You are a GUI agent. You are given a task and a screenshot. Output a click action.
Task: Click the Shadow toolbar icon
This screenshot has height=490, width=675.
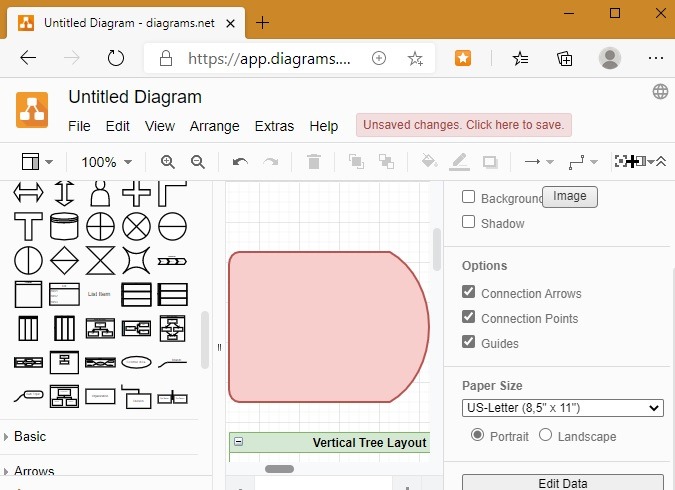[490, 162]
